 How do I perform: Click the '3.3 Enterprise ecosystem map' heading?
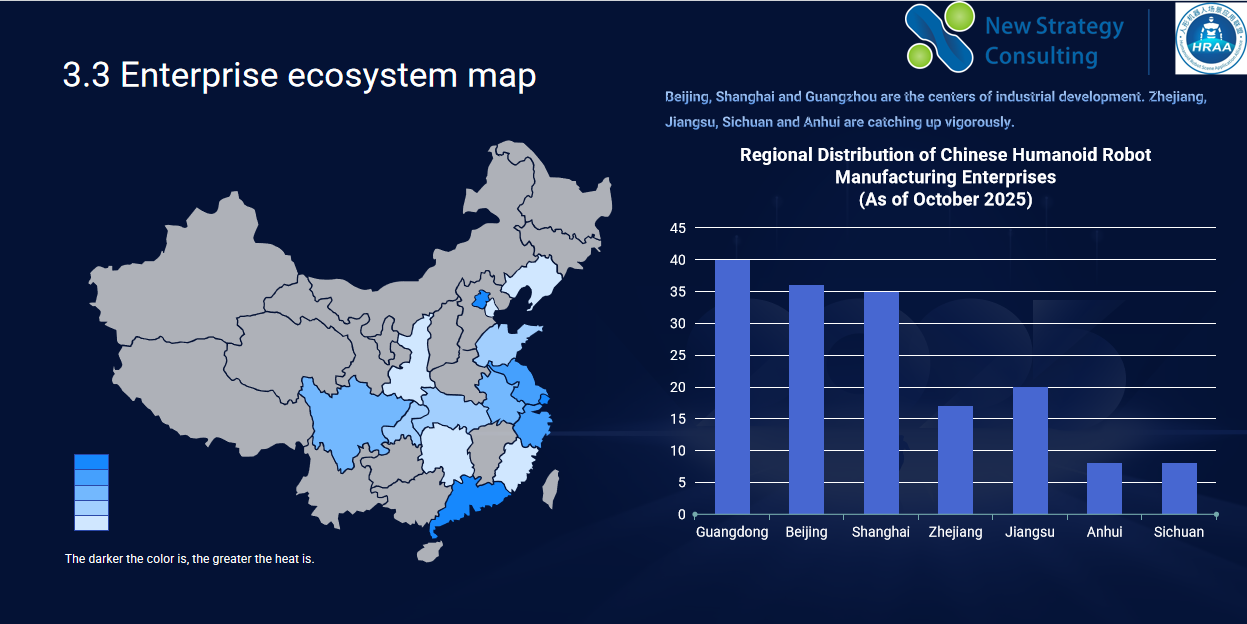coord(299,76)
